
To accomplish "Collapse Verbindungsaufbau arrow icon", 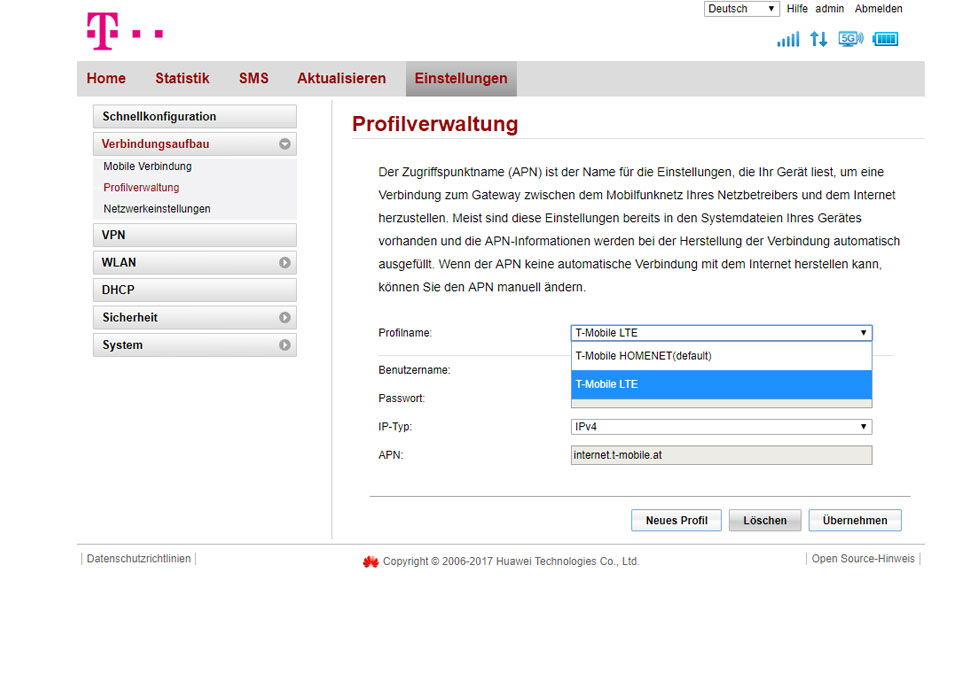I will [x=285, y=144].
